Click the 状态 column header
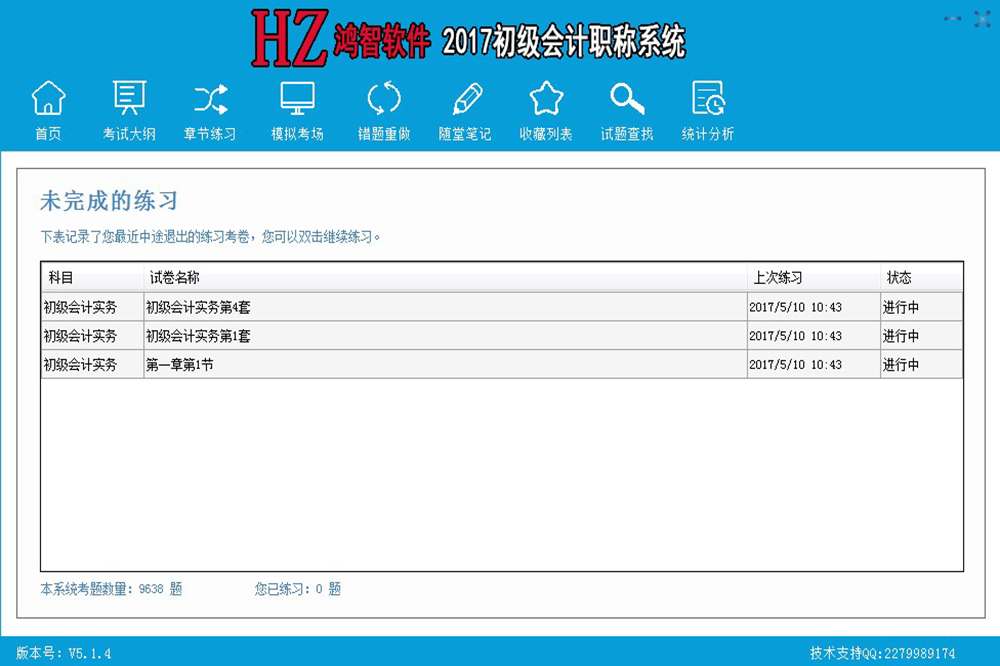This screenshot has height=666, width=1000. 899,278
